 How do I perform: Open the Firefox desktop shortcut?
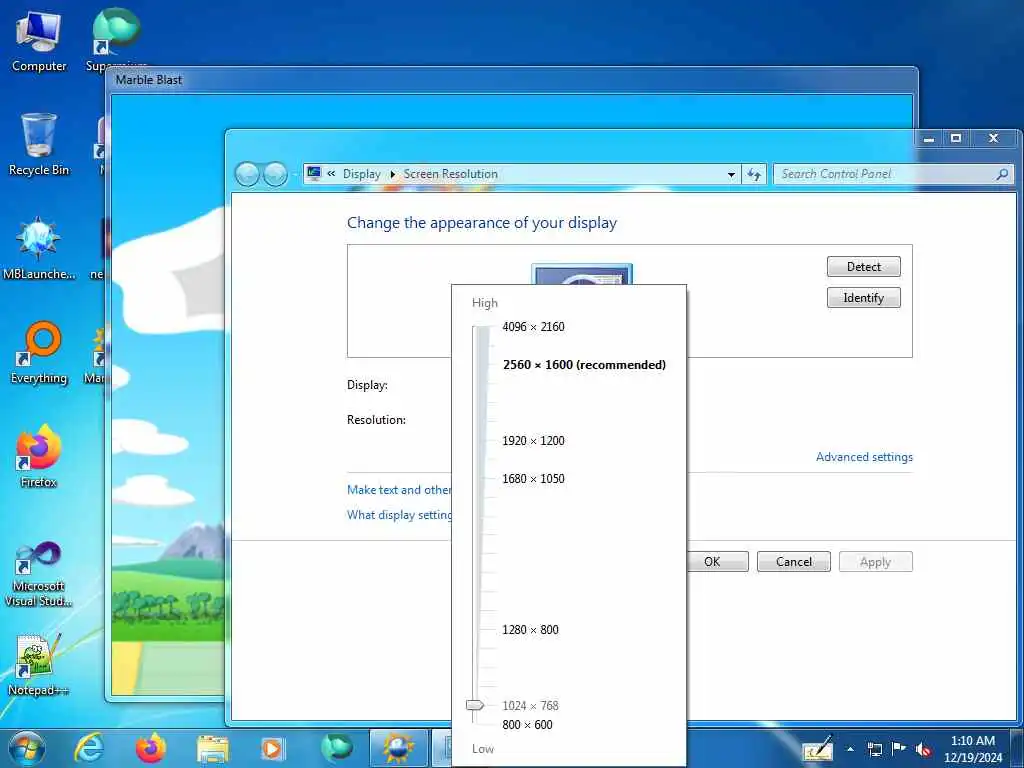[39, 456]
